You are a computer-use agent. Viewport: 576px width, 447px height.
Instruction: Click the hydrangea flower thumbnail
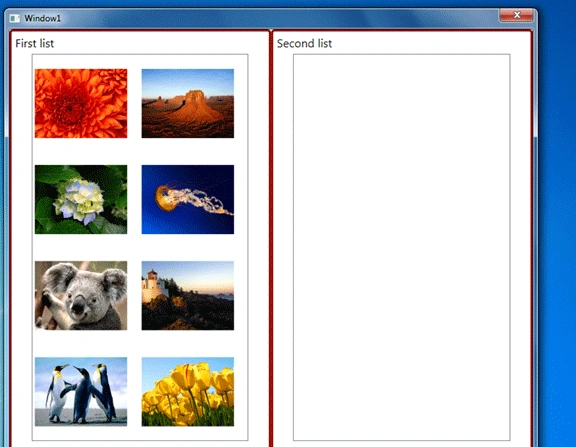pos(81,199)
